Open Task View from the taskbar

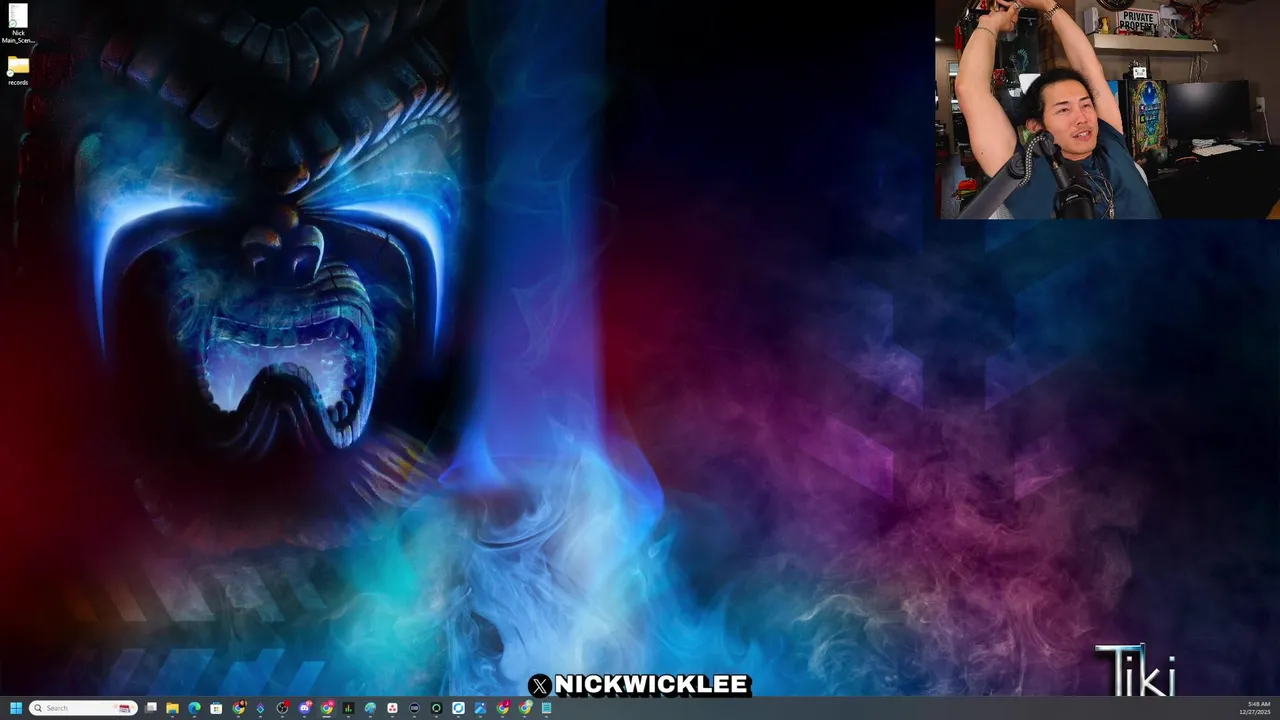pyautogui.click(x=151, y=708)
